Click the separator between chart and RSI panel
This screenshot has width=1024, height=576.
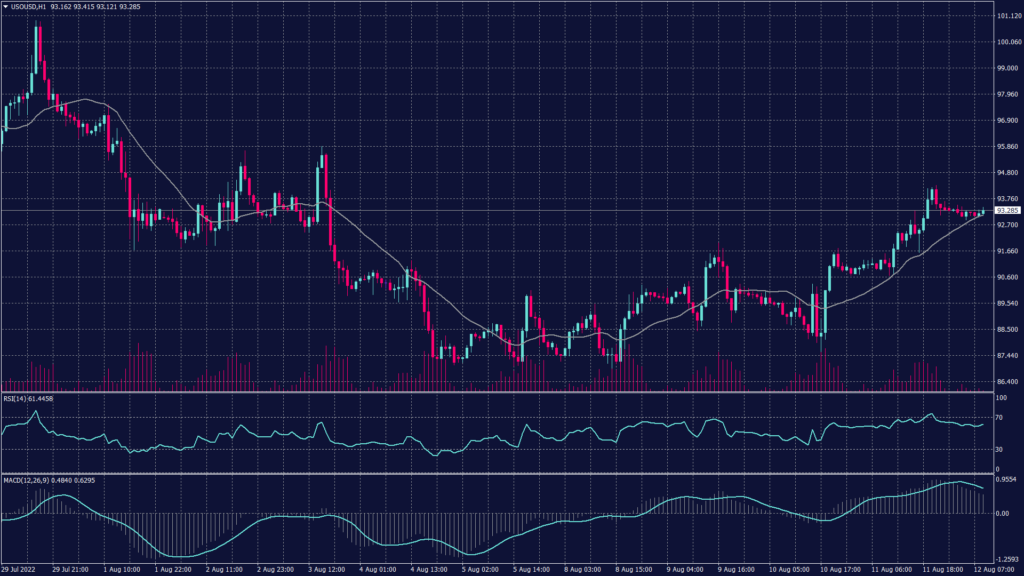click(500, 393)
